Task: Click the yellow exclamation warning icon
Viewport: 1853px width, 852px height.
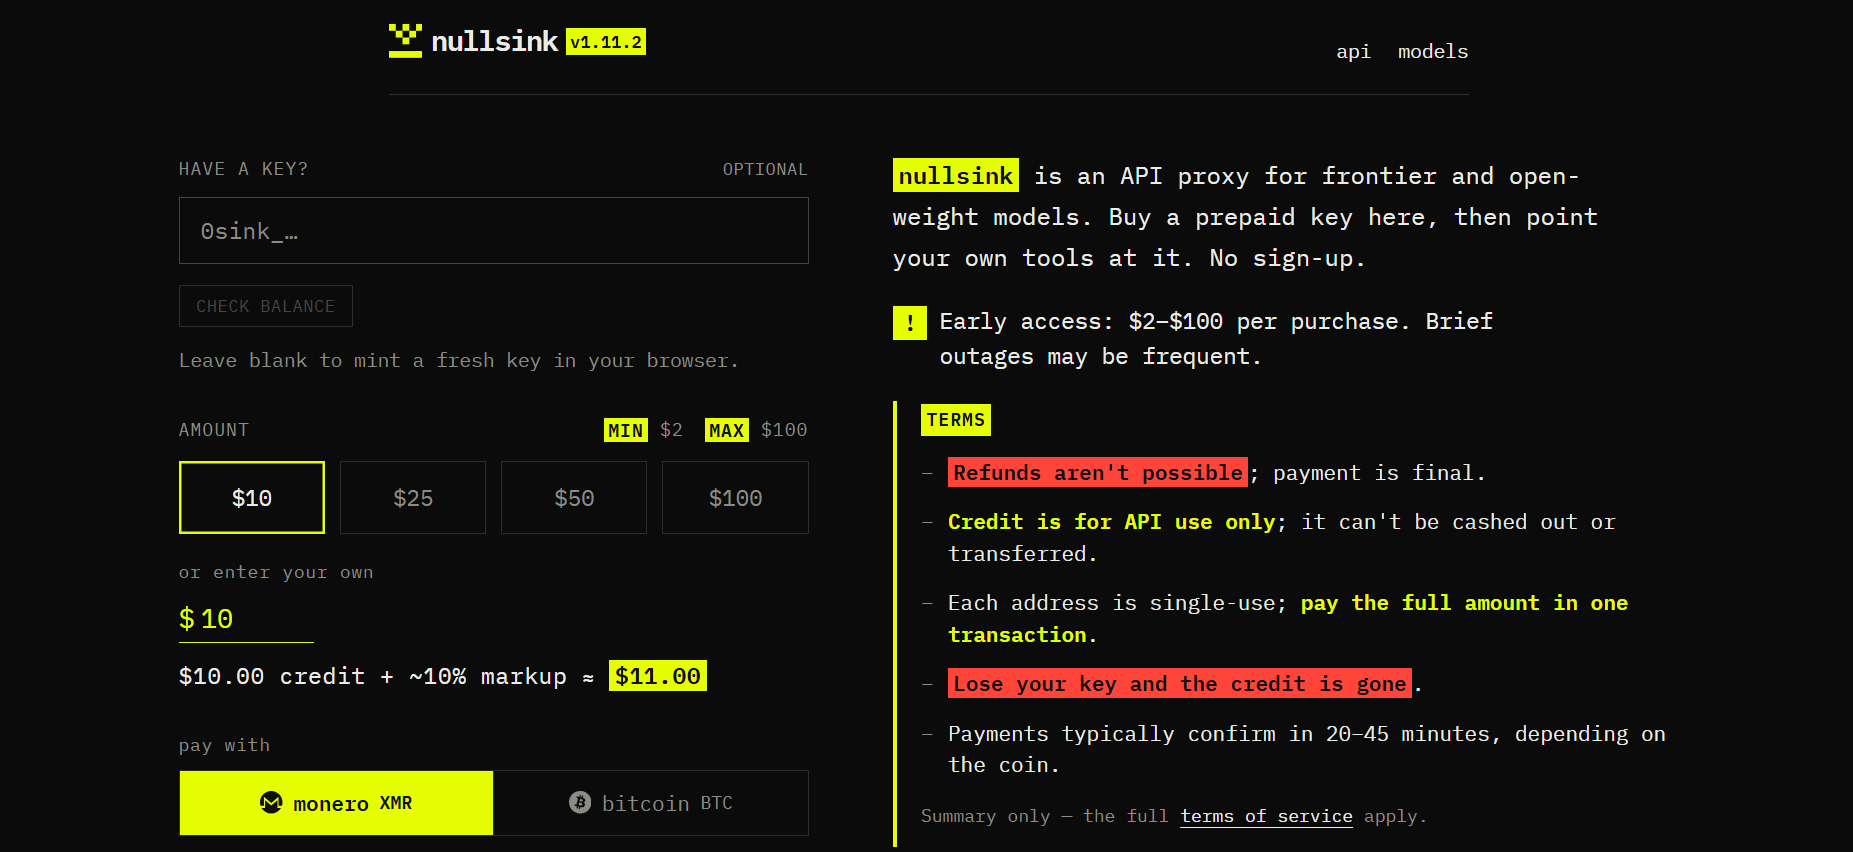Action: coord(910,323)
